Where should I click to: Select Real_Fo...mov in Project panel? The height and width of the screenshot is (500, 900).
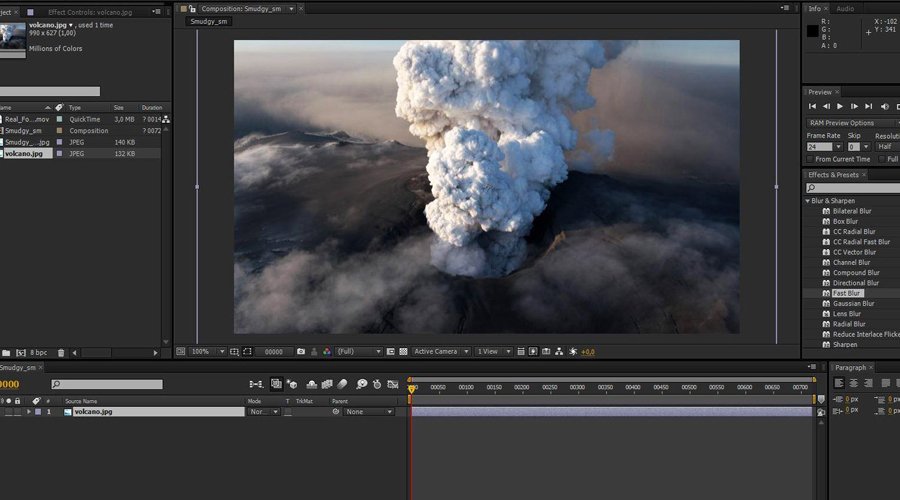click(27, 119)
